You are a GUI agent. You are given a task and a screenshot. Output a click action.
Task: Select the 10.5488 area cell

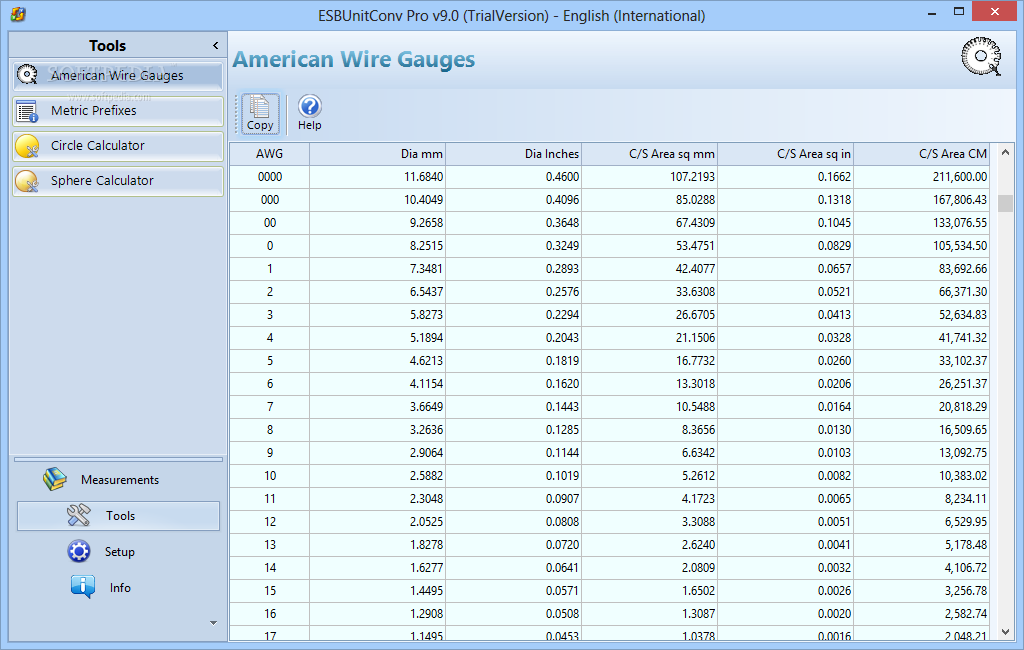pyautogui.click(x=649, y=407)
